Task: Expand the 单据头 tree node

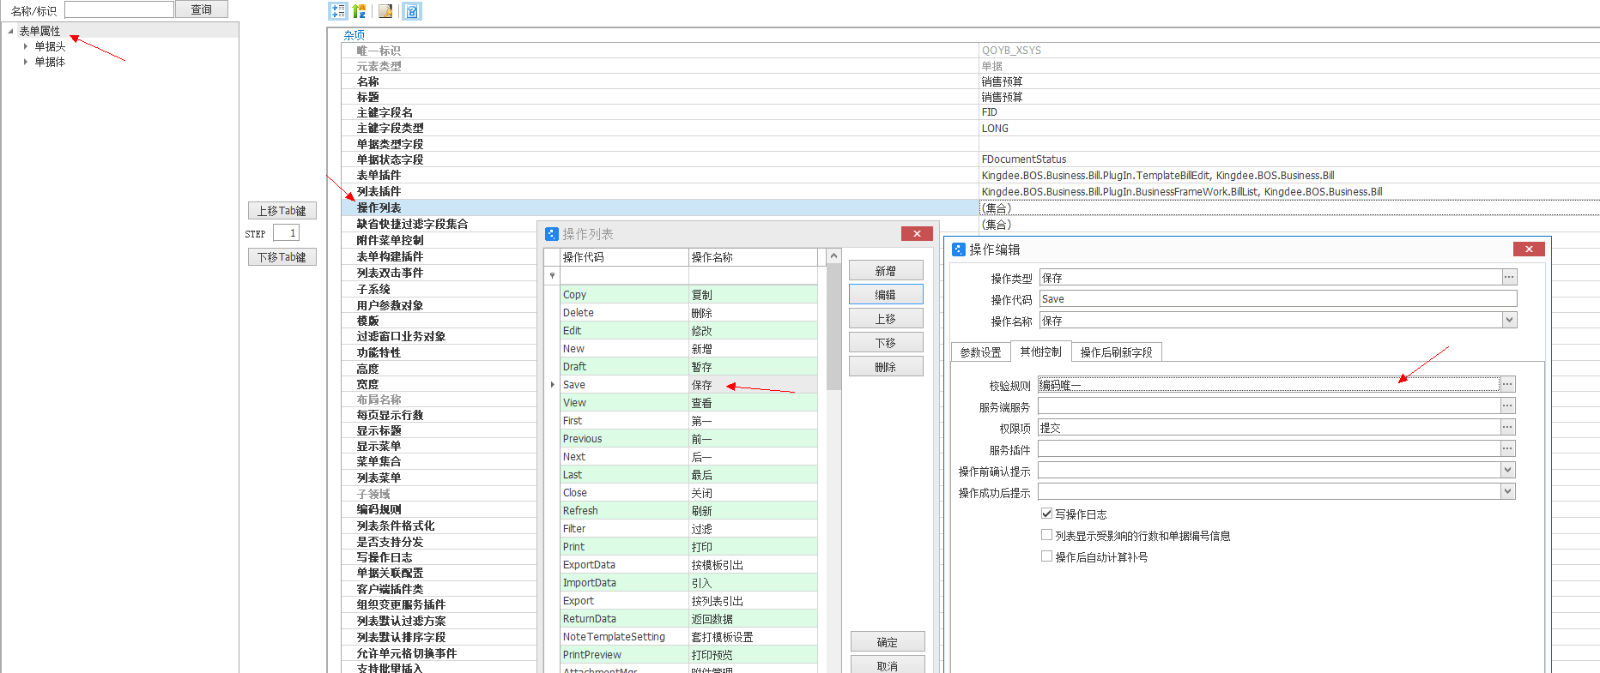Action: tap(26, 47)
